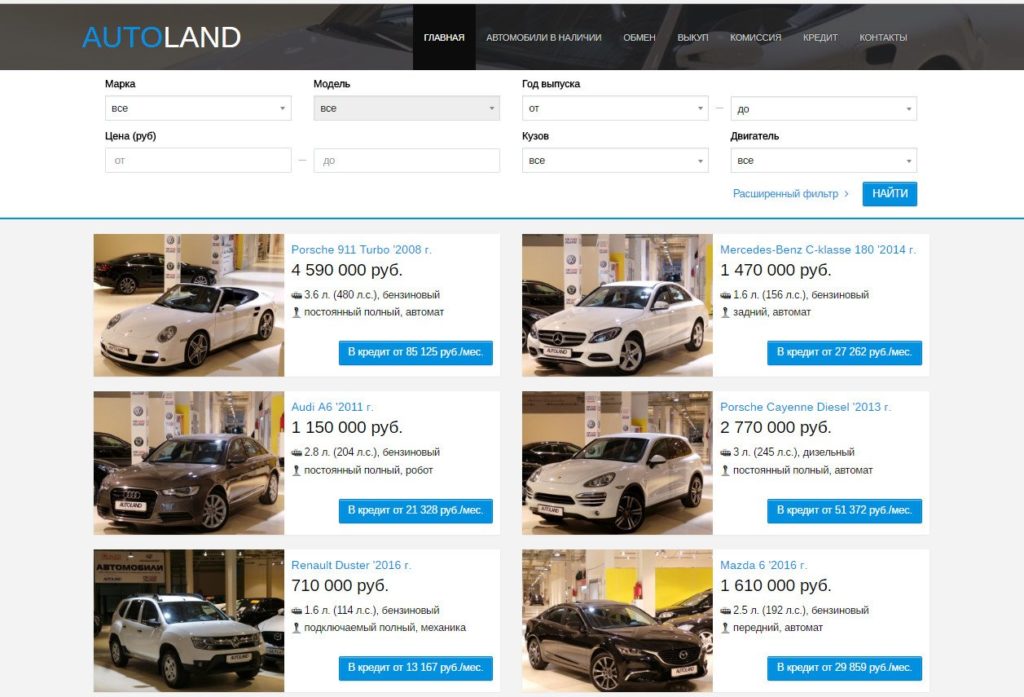Click the drivetrain icon on the Porsche Cayenne Diesel card
This screenshot has height=697, width=1024.
click(x=725, y=470)
